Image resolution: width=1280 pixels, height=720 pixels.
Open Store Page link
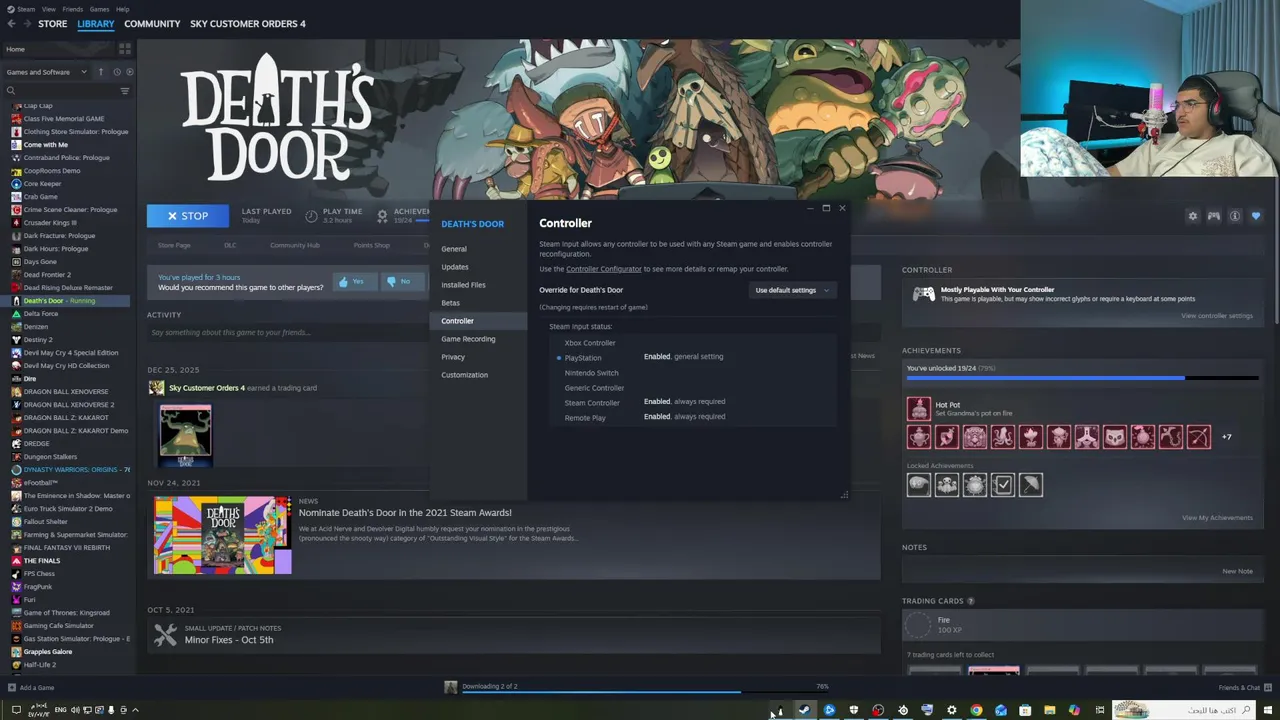pos(174,245)
